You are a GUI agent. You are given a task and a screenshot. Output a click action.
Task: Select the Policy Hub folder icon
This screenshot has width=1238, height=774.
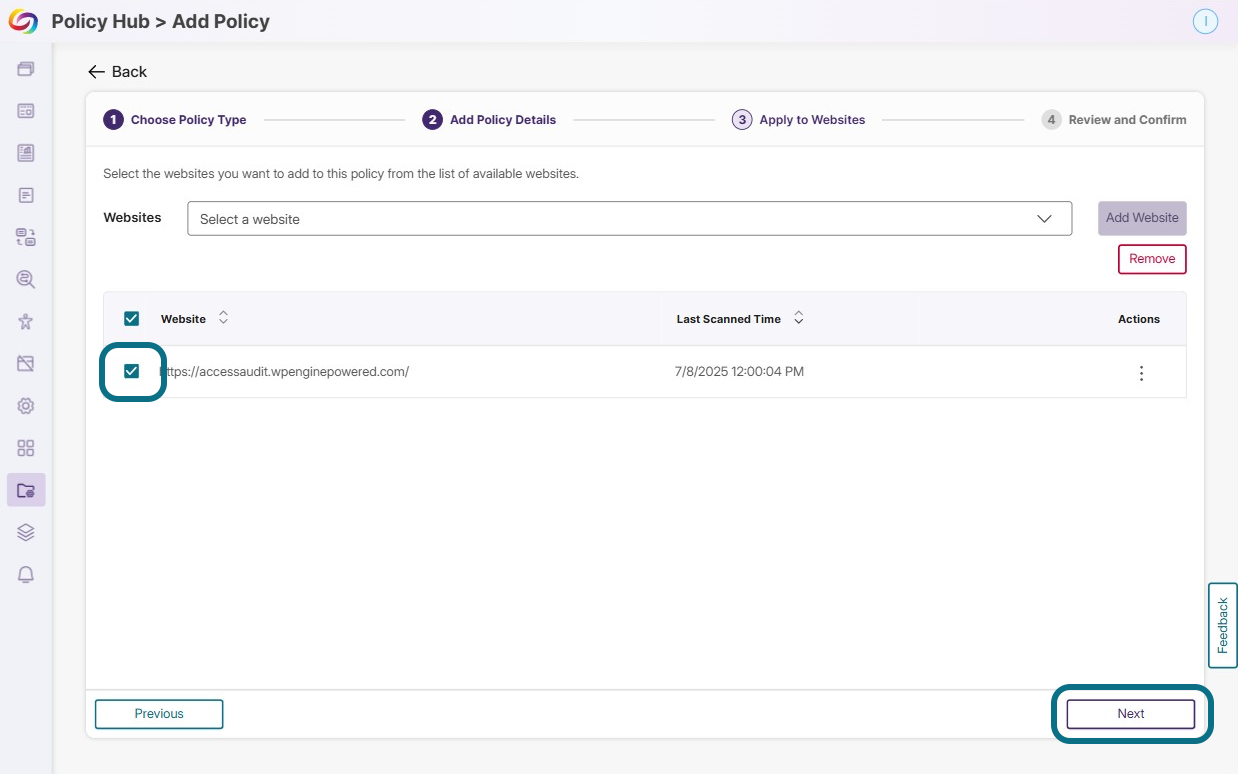pos(26,490)
